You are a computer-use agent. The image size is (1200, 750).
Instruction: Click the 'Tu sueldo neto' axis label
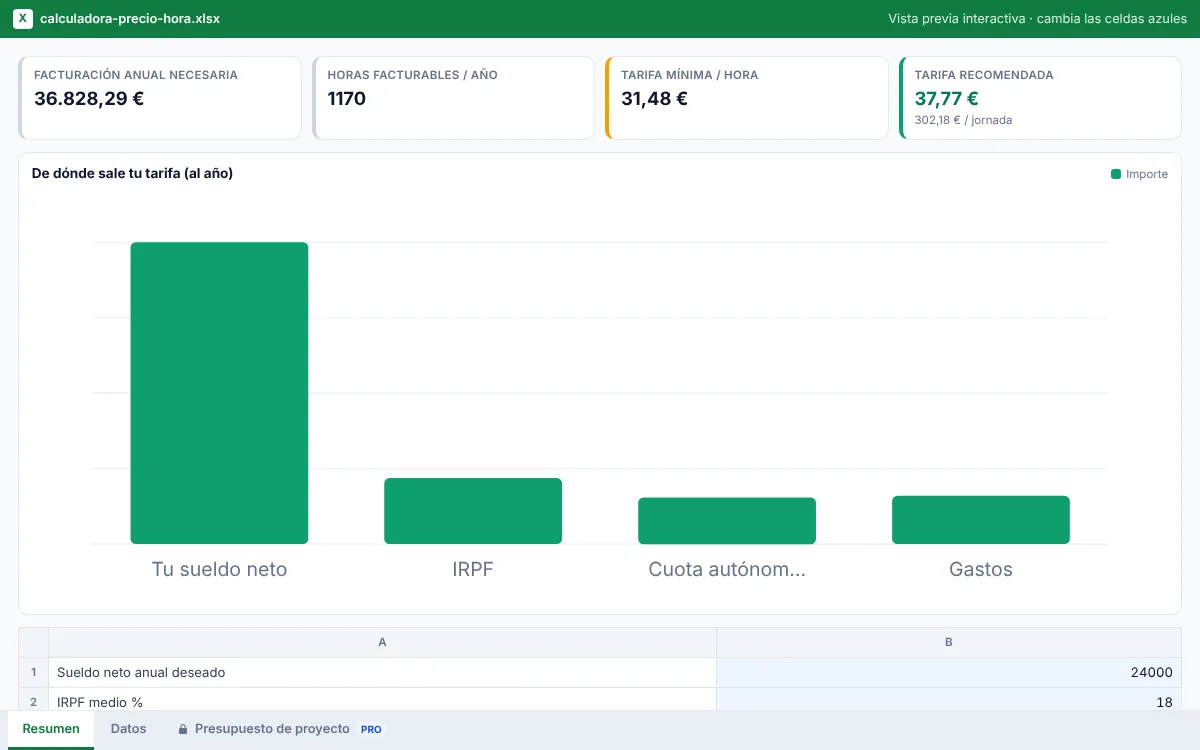219,569
